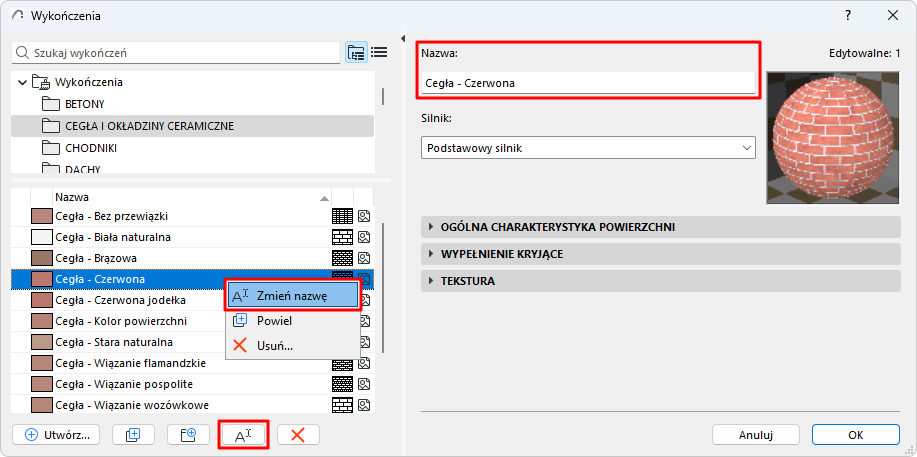Screen dimensions: 917x457
Task: Switch to flat list view
Action: (x=379, y=53)
